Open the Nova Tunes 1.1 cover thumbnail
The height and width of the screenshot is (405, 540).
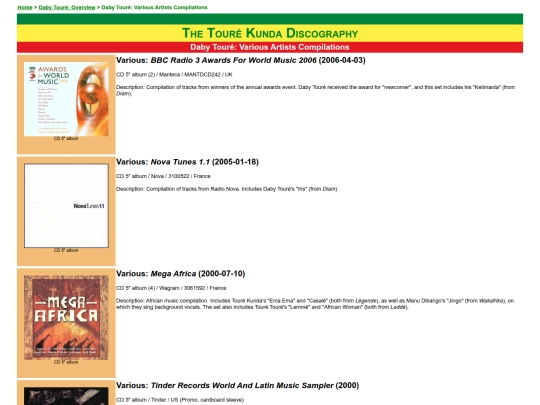click(66, 206)
